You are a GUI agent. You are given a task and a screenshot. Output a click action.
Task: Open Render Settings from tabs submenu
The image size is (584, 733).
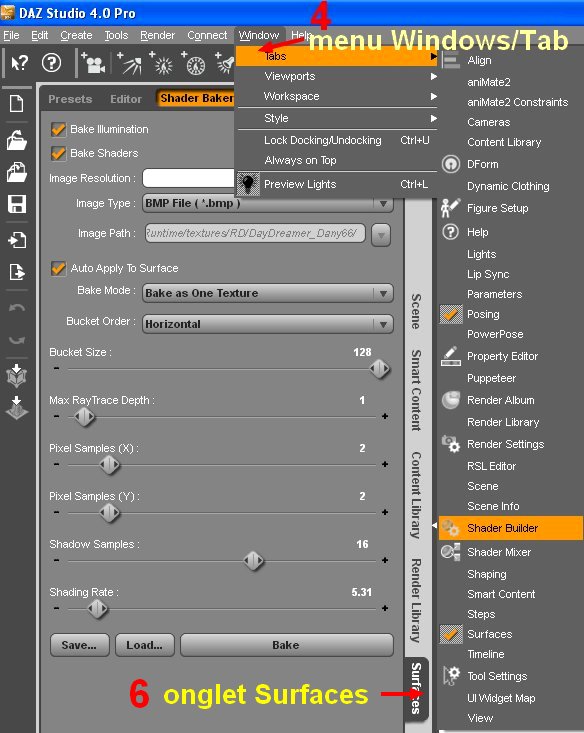tap(505, 444)
